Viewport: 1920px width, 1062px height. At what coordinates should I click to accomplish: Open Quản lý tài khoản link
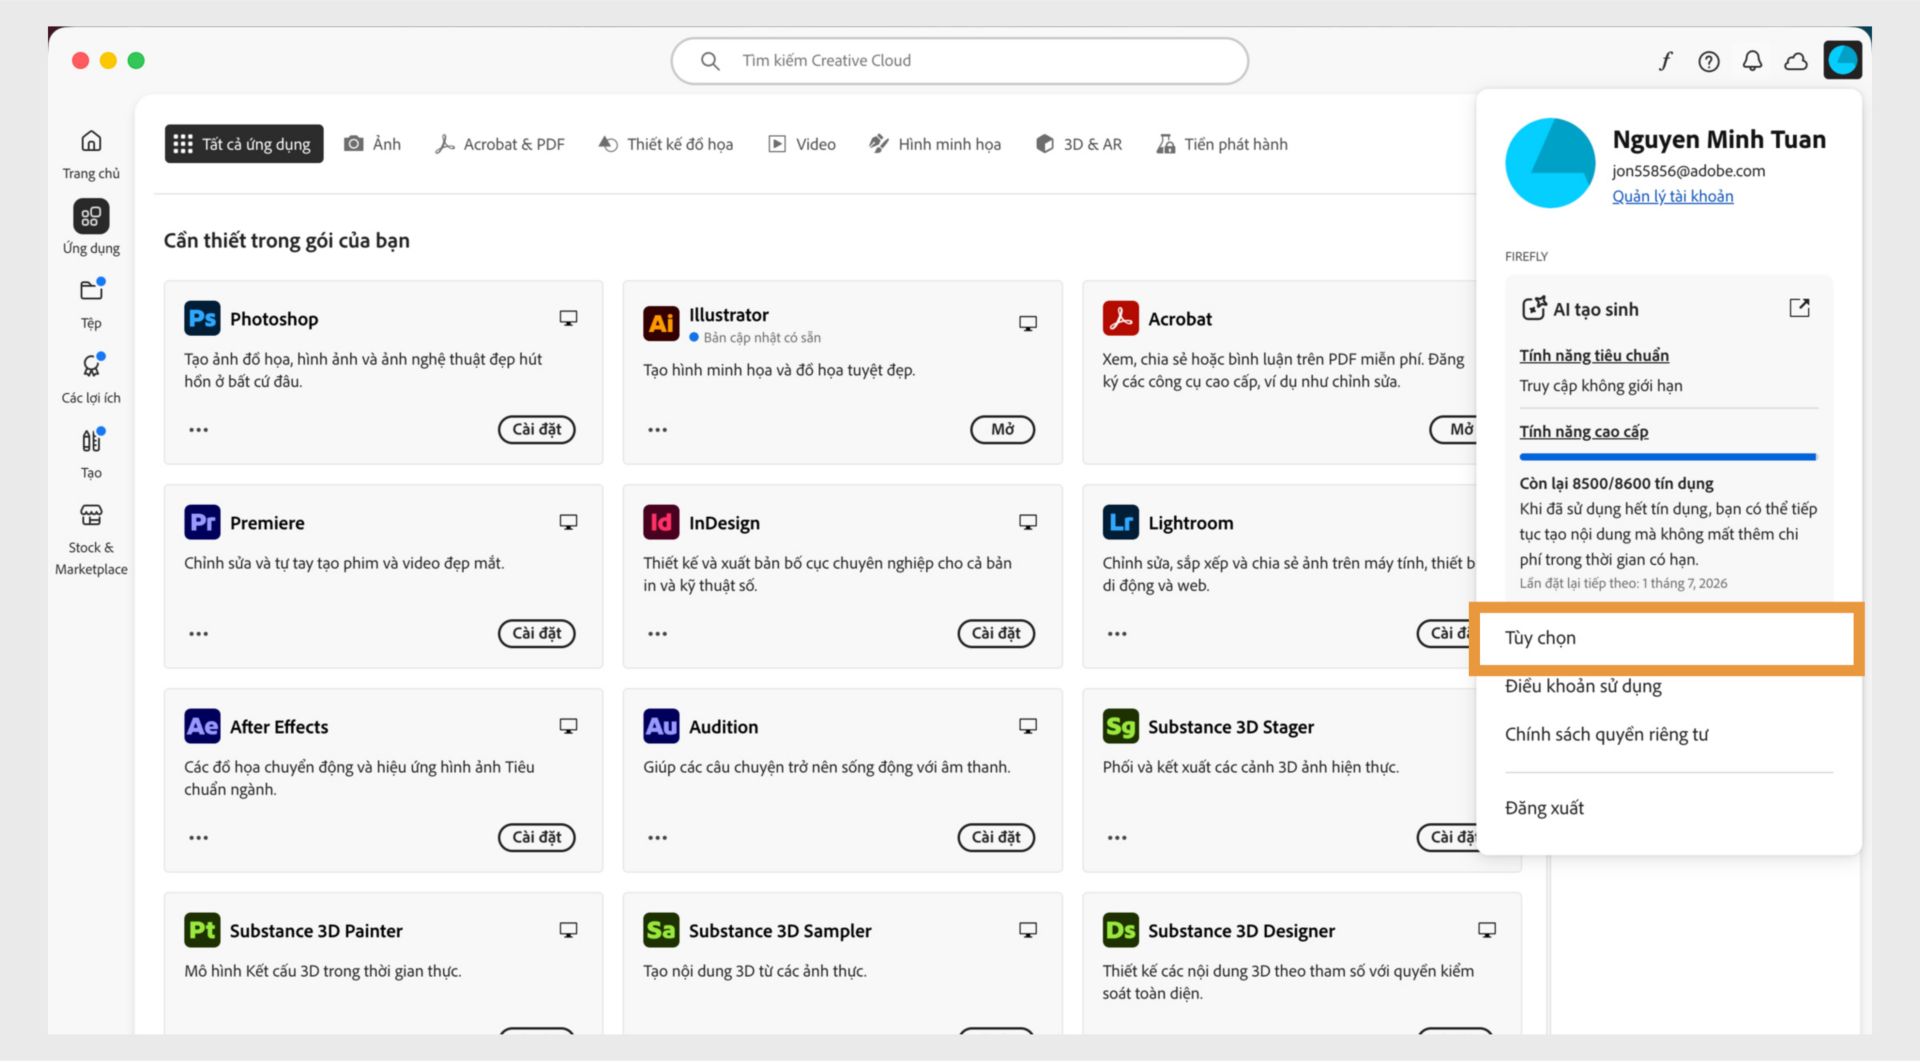tap(1672, 196)
